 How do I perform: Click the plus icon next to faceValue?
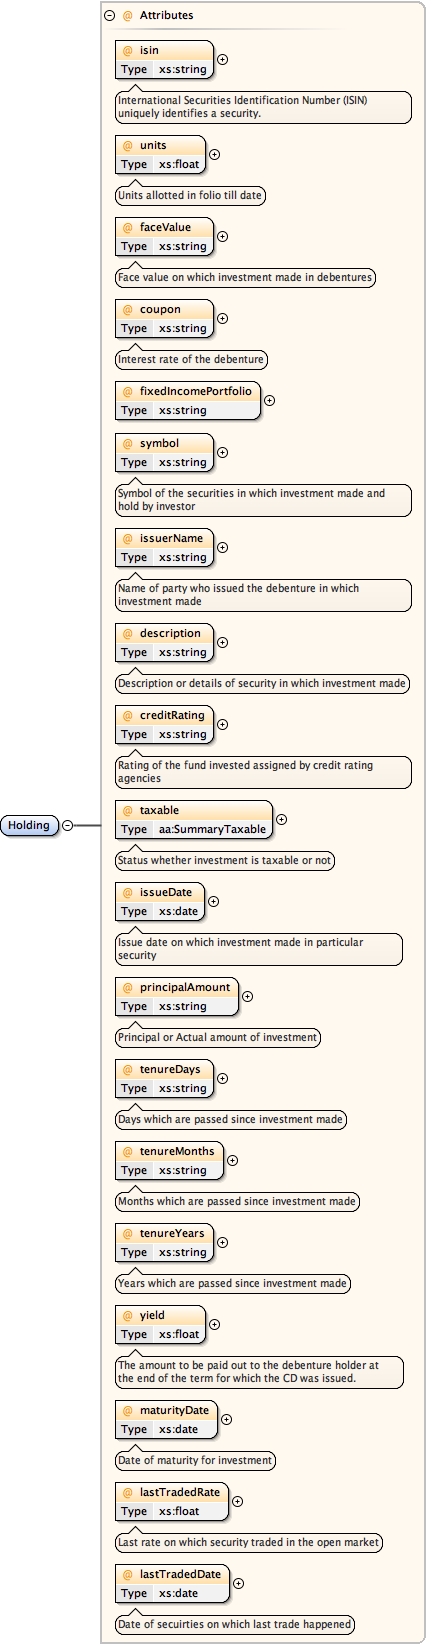tap(222, 236)
